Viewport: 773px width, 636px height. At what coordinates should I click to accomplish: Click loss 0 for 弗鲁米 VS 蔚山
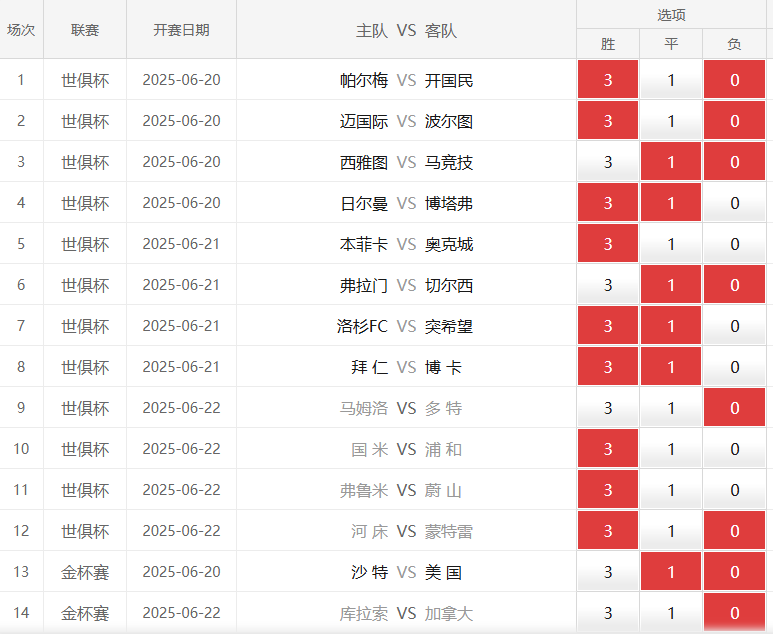coord(735,489)
